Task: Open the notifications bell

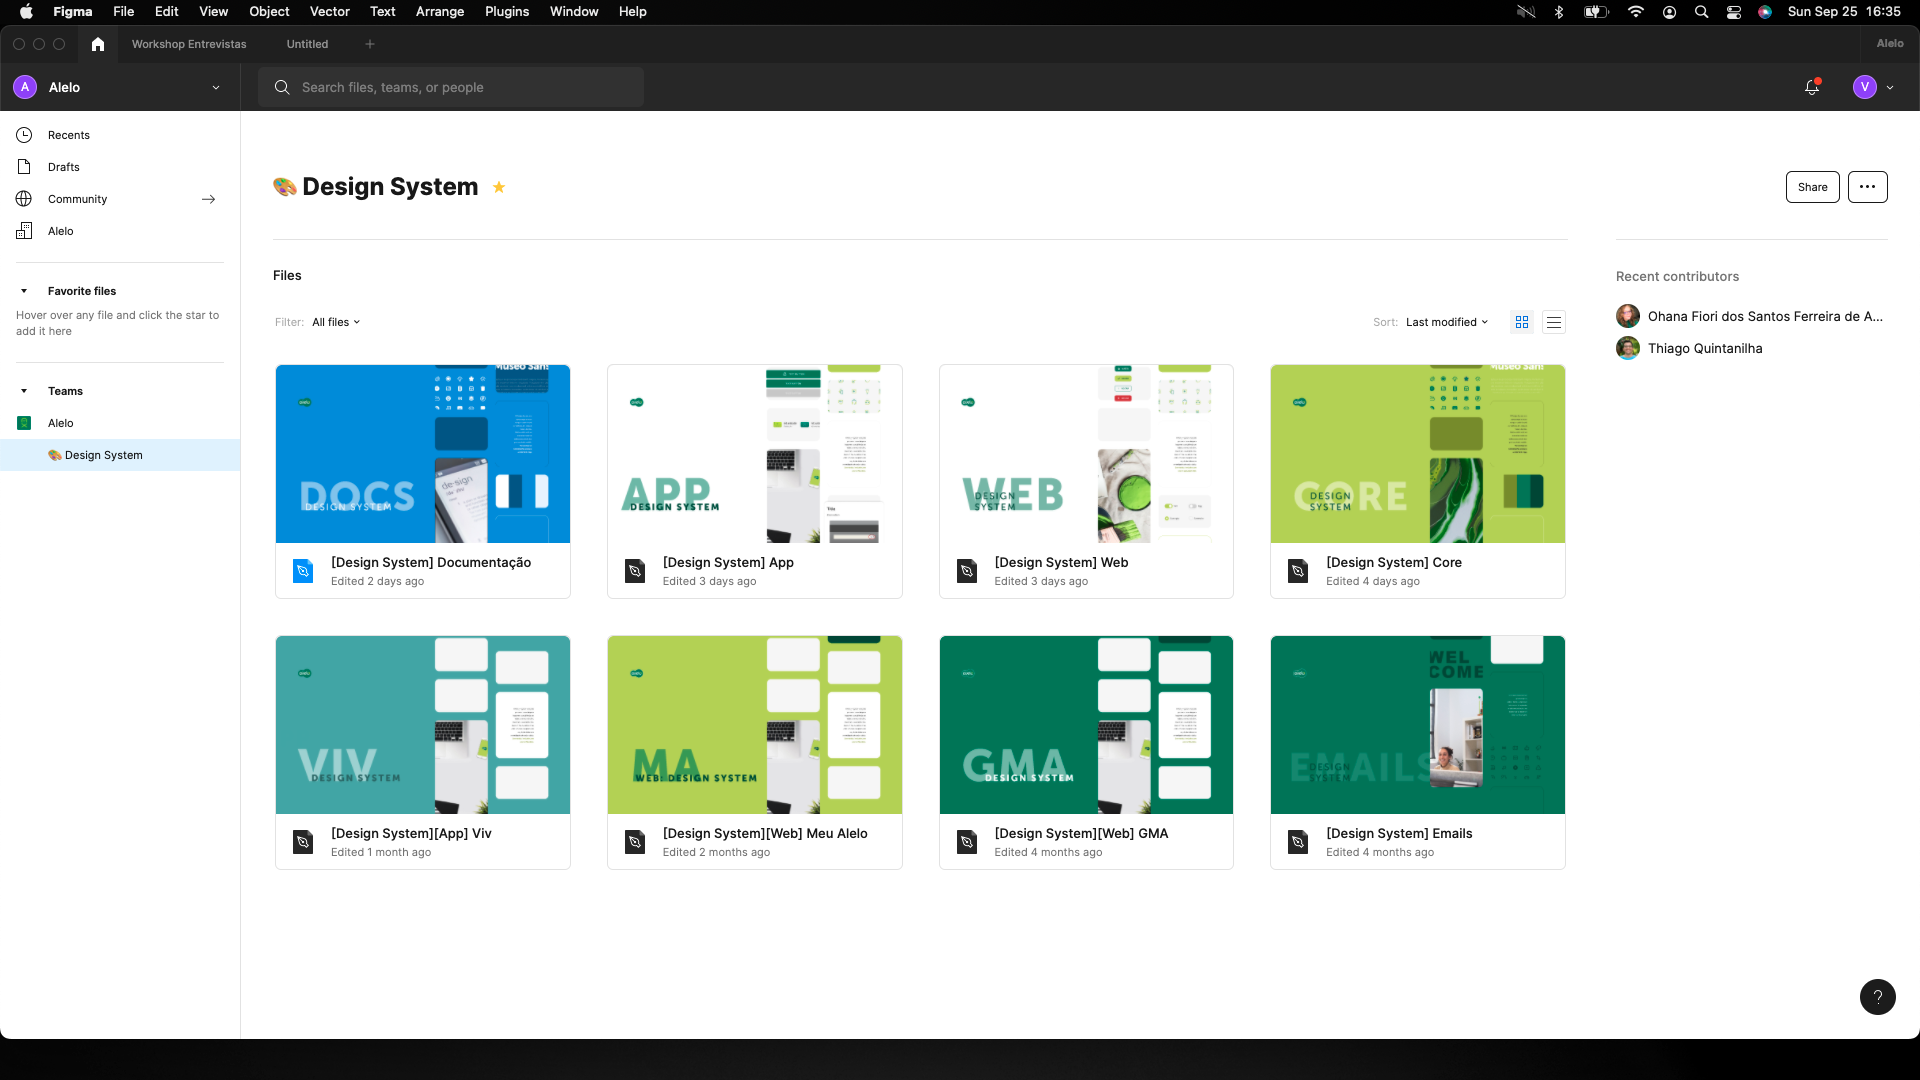Action: pos(1811,87)
